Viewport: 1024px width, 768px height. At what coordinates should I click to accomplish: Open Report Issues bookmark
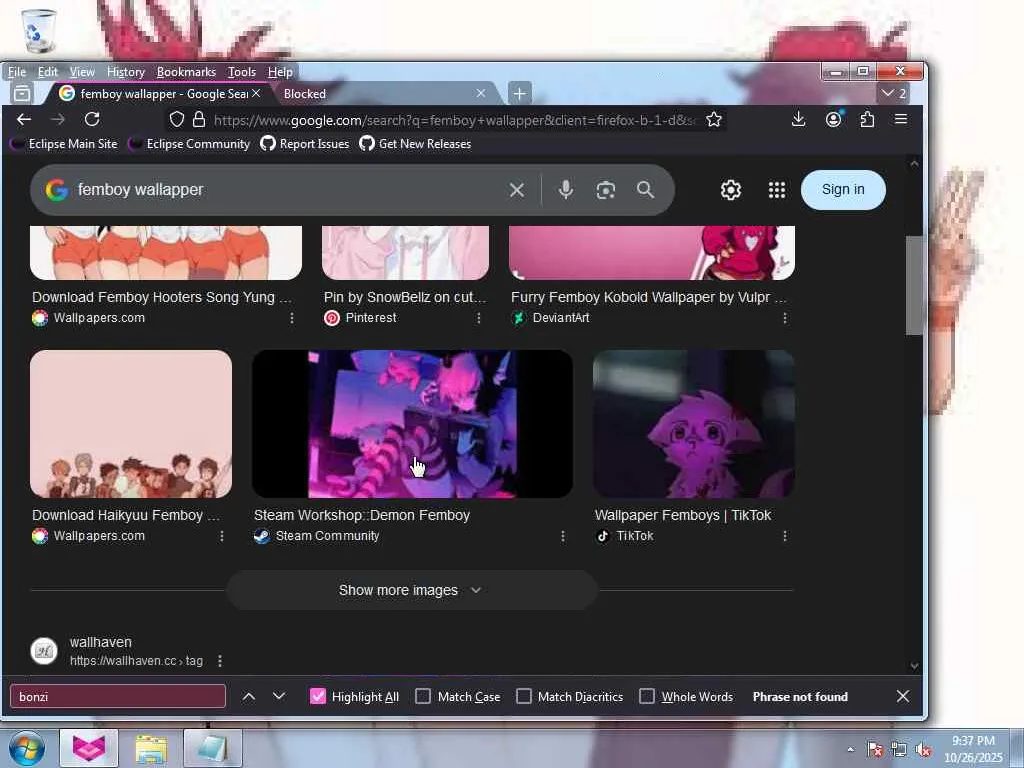305,144
